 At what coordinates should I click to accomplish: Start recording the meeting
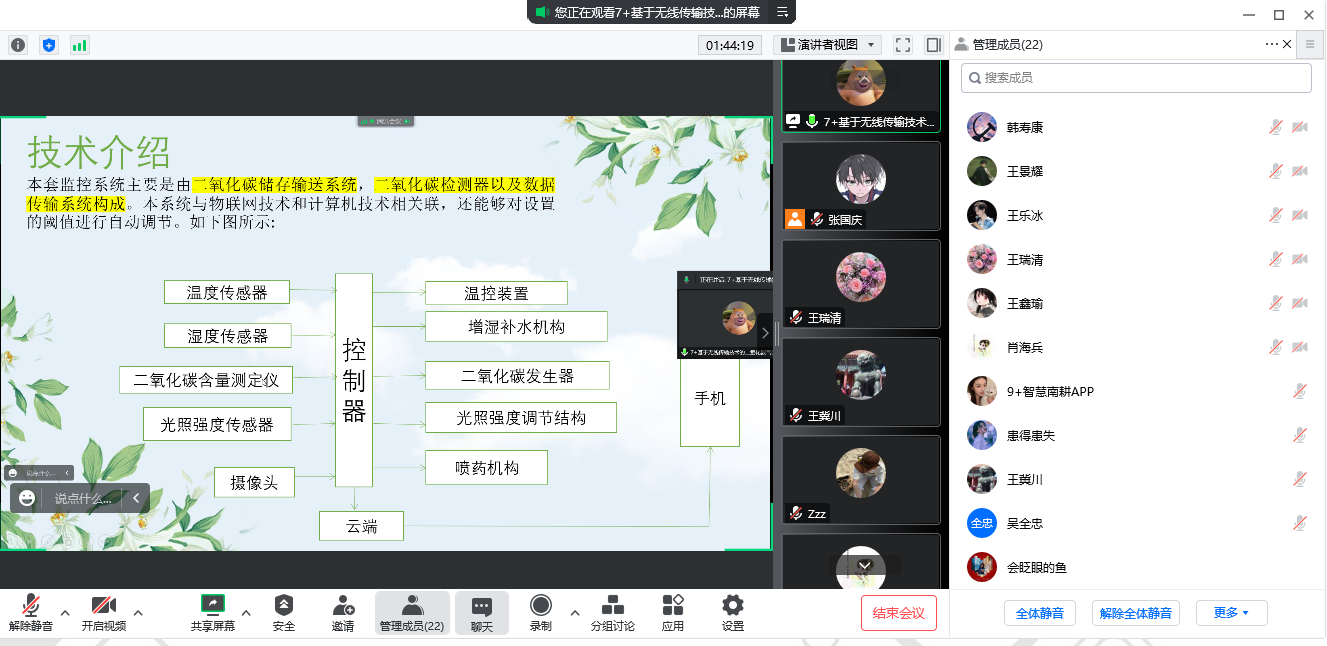point(541,612)
